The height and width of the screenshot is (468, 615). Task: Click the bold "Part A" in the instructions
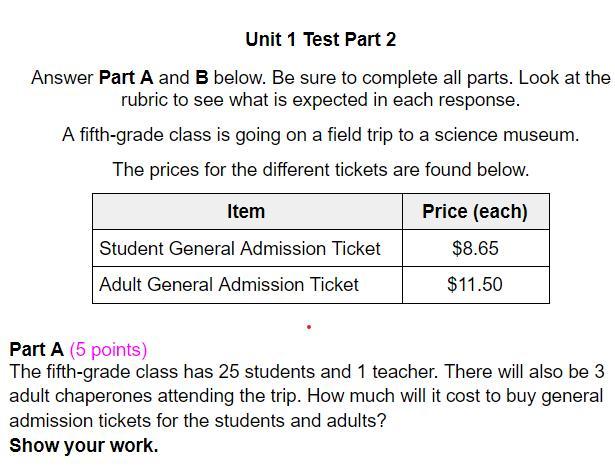click(x=126, y=78)
